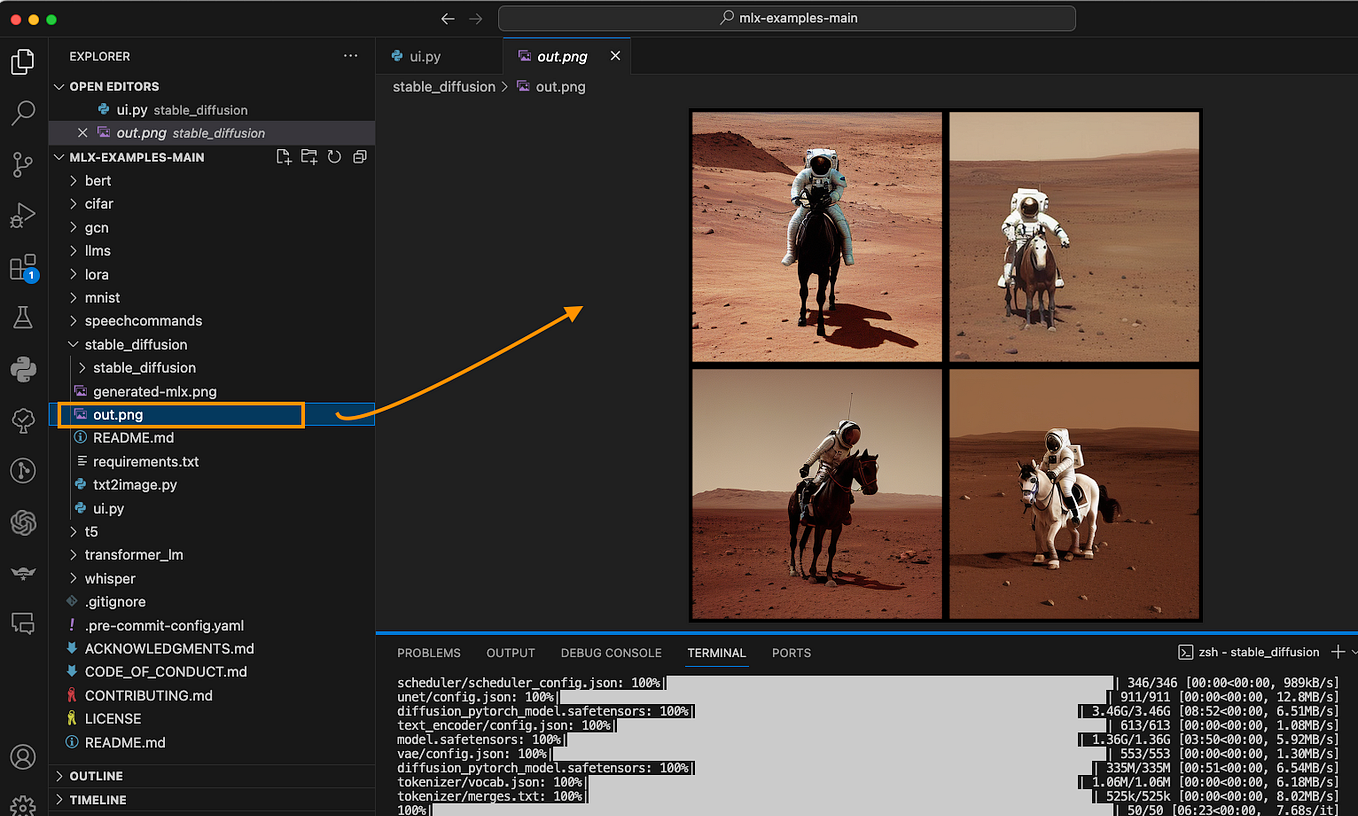
Task: Expand the whisper folder
Action: 109,578
